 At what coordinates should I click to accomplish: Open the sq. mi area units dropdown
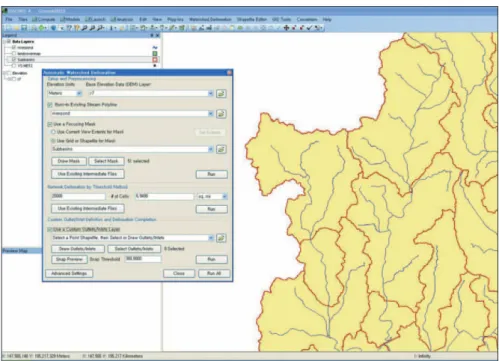coord(225,197)
